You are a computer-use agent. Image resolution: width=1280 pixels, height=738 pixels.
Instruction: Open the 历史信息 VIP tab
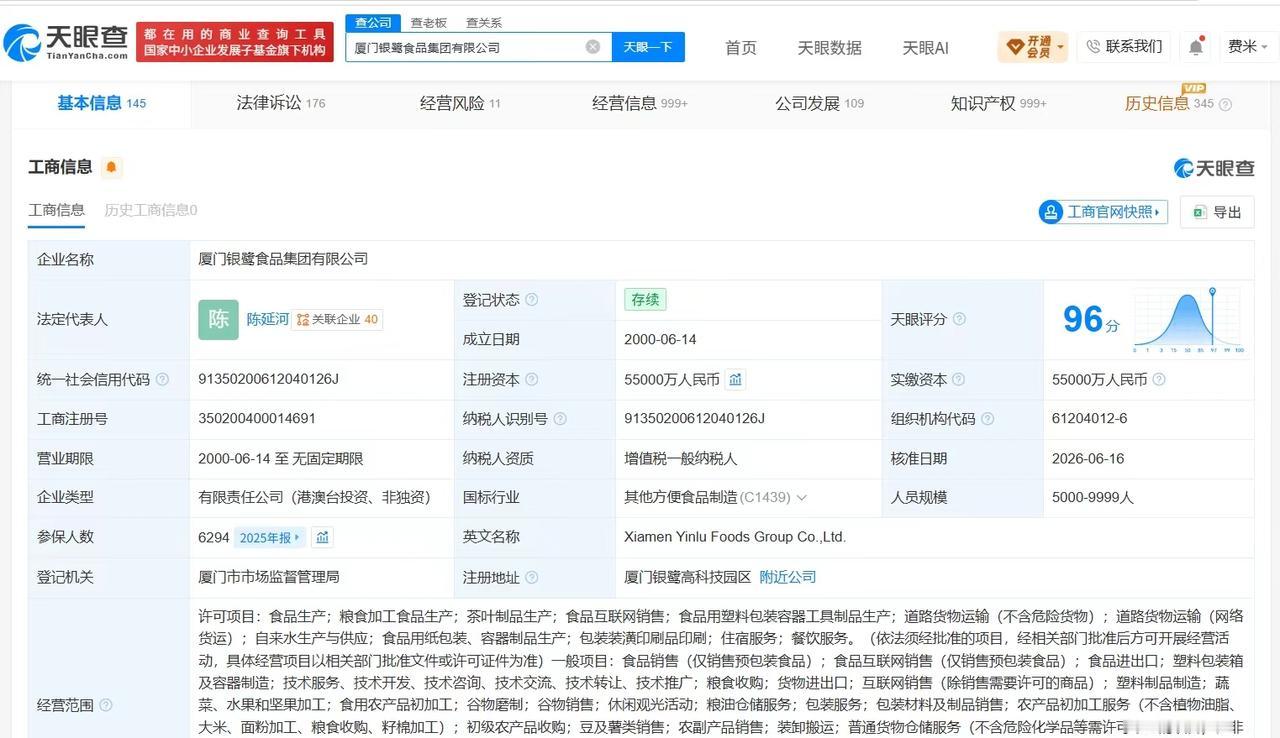1169,103
